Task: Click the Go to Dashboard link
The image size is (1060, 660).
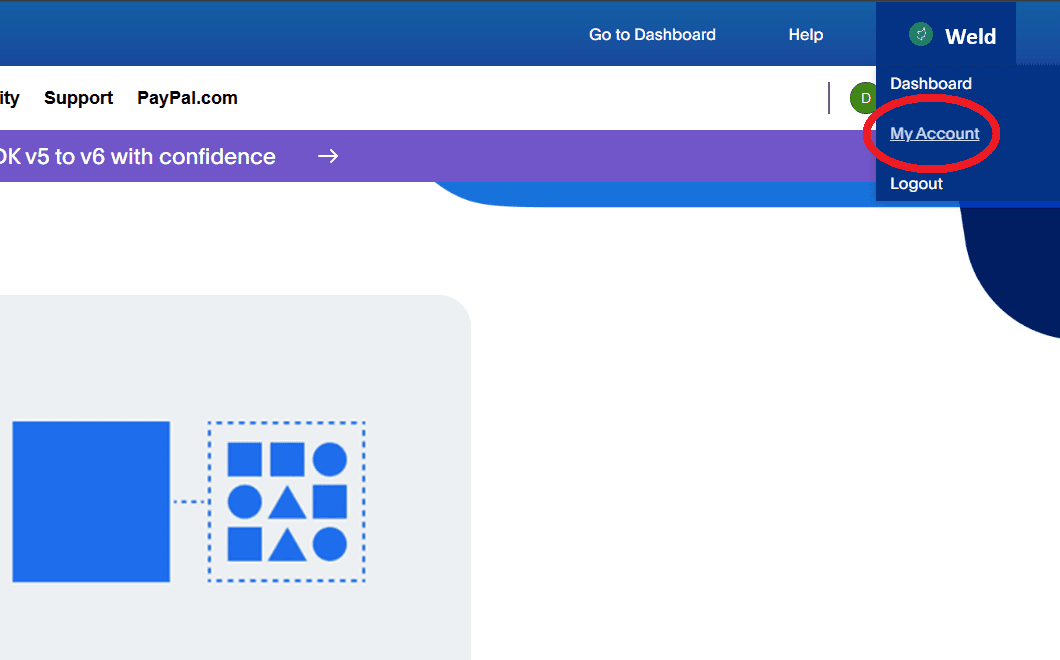Action: [x=652, y=34]
